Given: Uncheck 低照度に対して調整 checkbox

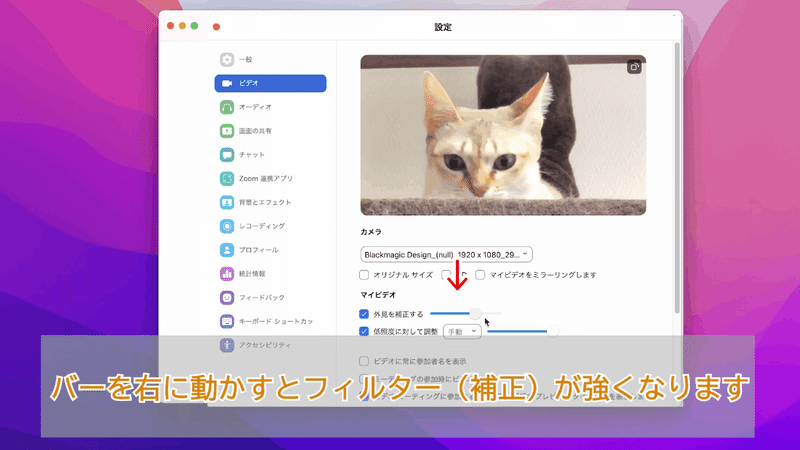Looking at the screenshot, I should coord(364,332).
